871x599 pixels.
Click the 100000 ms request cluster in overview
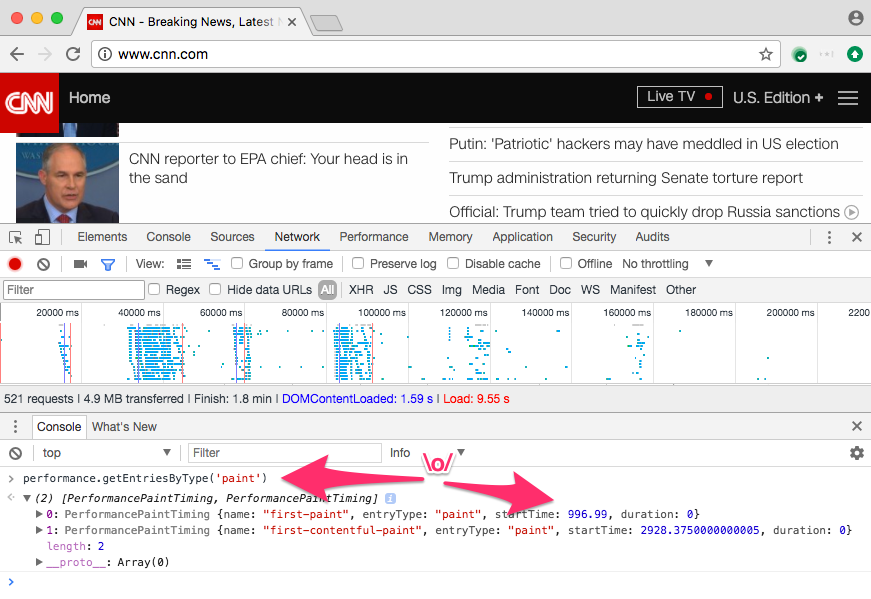coord(354,353)
